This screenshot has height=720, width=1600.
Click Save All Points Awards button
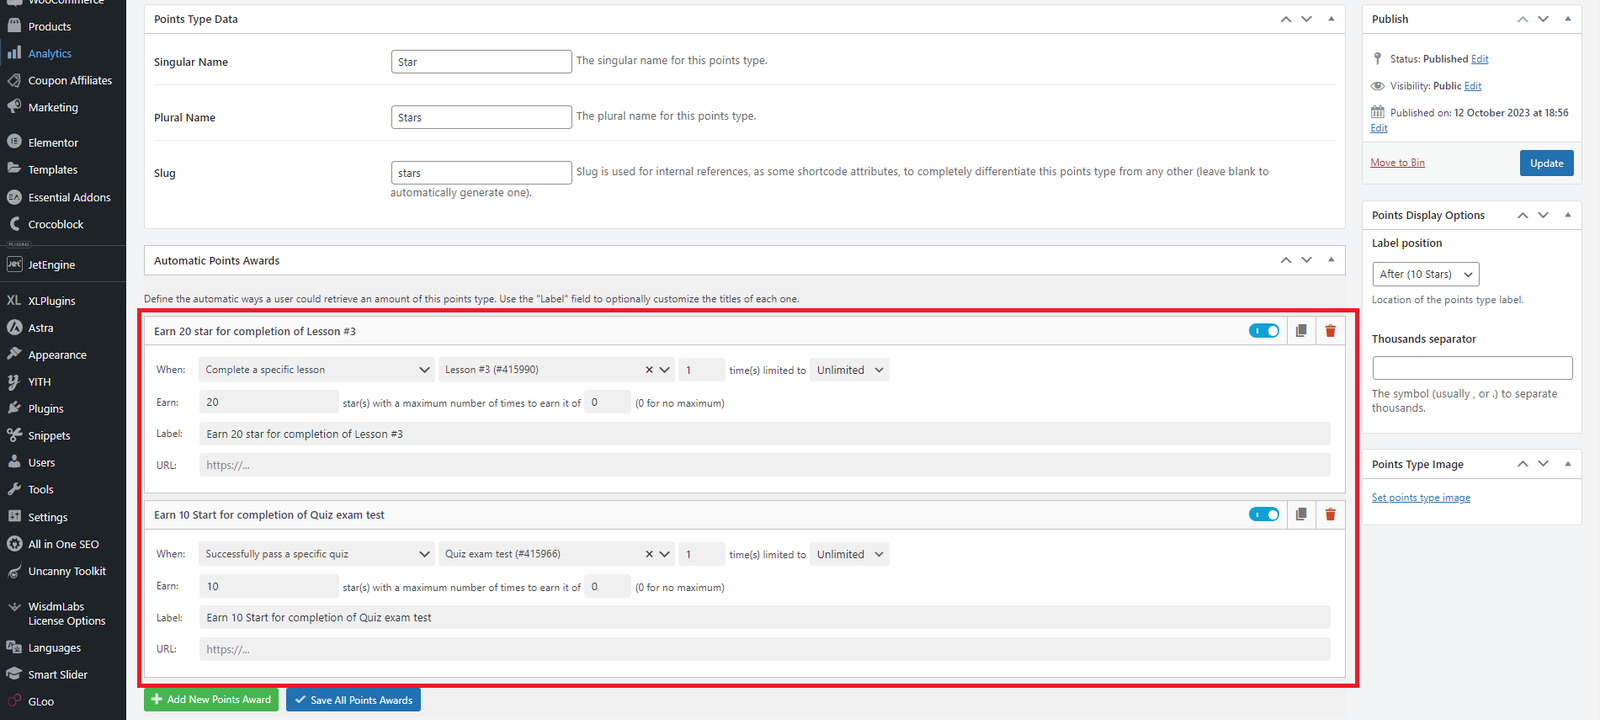click(353, 700)
